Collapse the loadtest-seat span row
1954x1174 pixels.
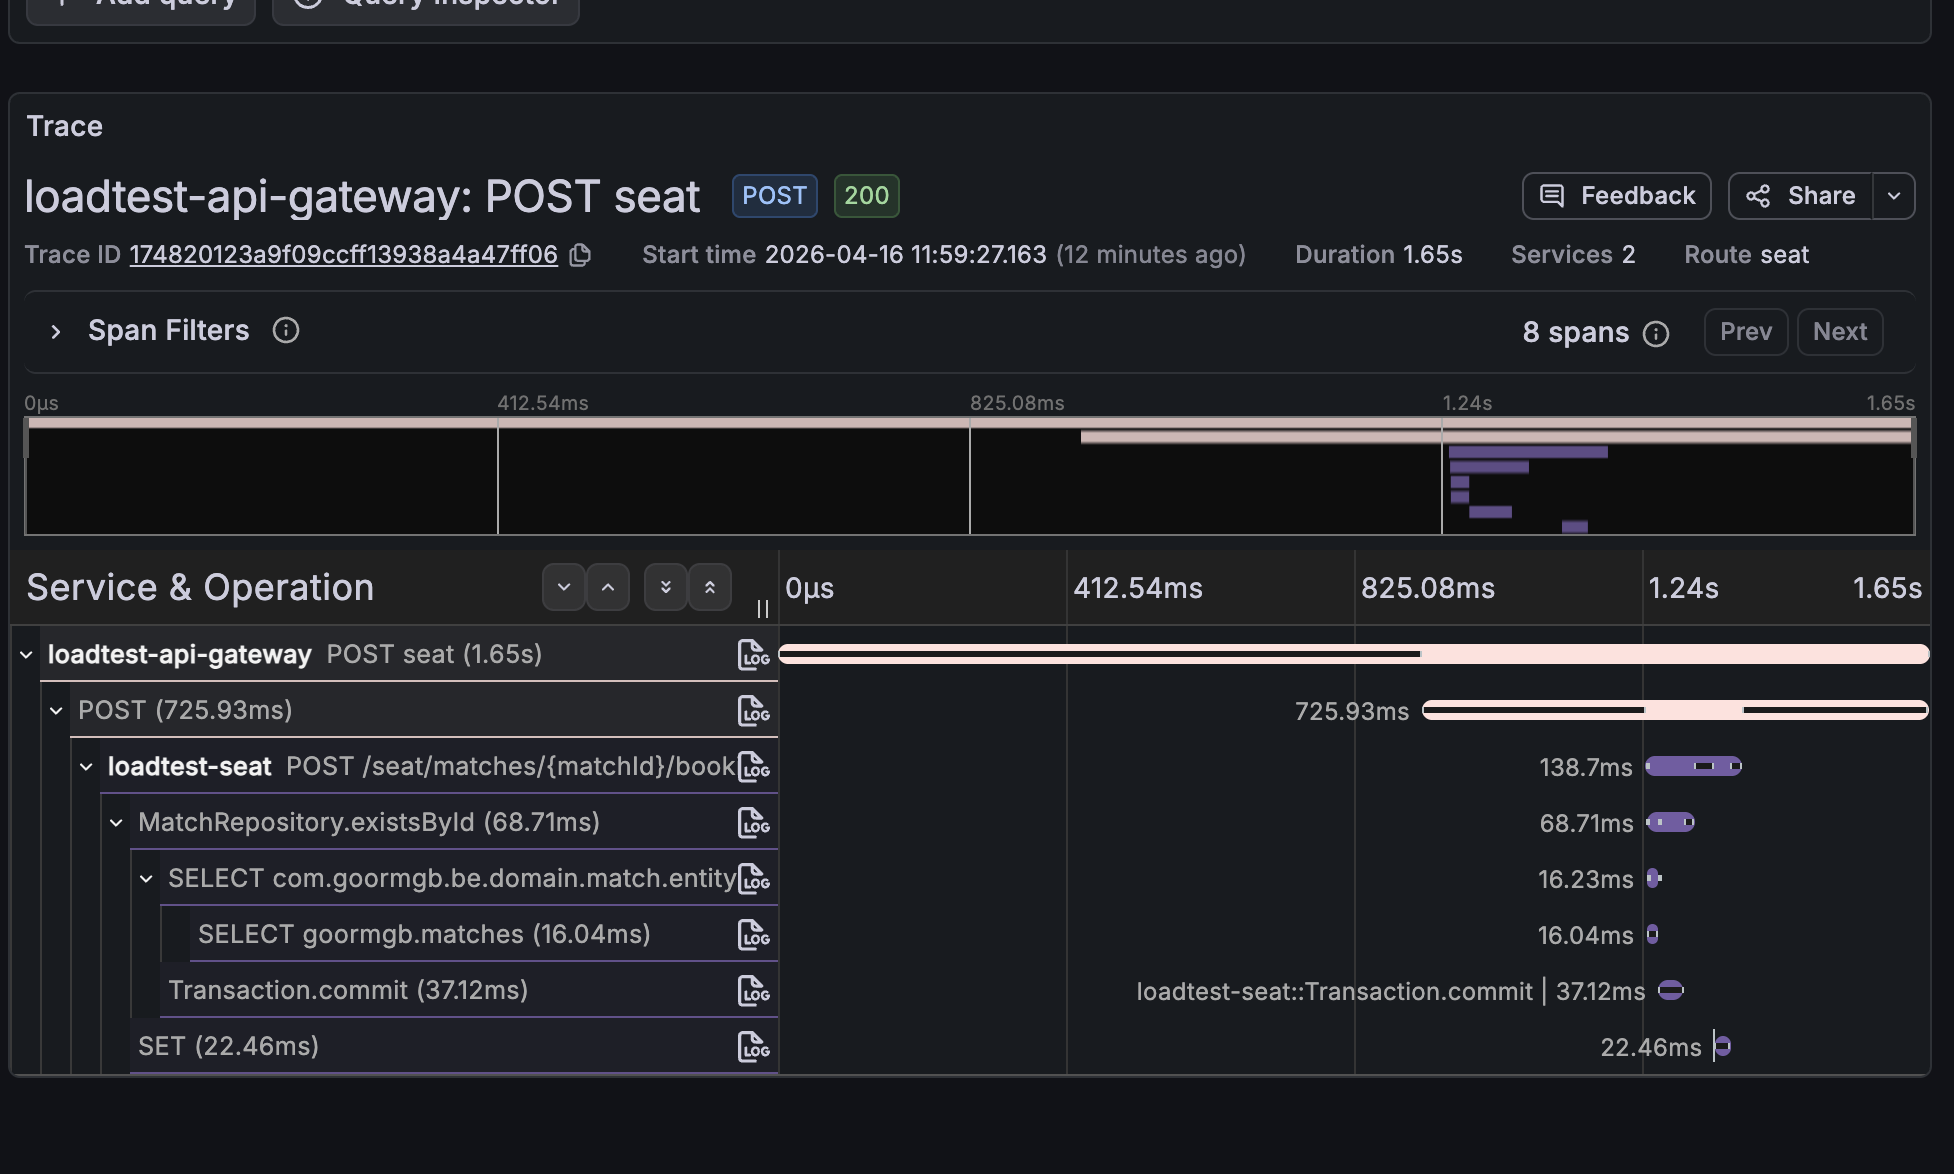pyautogui.click(x=86, y=766)
